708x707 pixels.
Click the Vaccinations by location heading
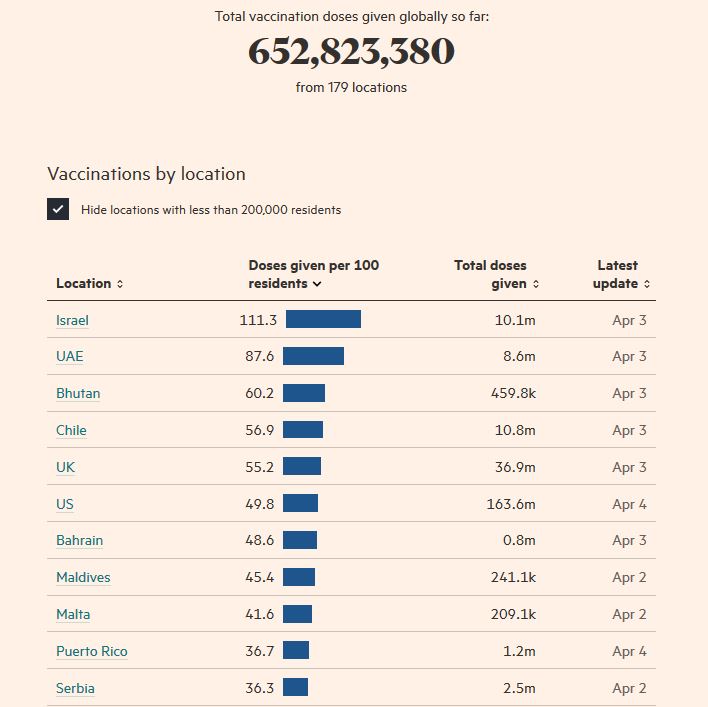(x=146, y=174)
